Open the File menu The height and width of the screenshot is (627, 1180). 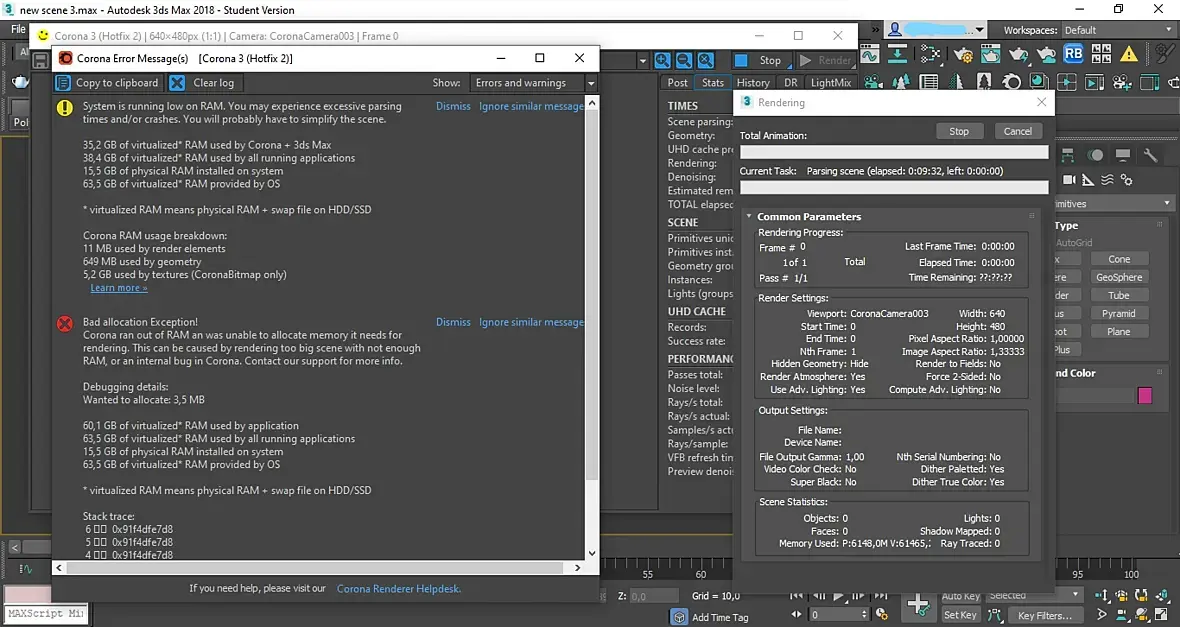click(18, 29)
